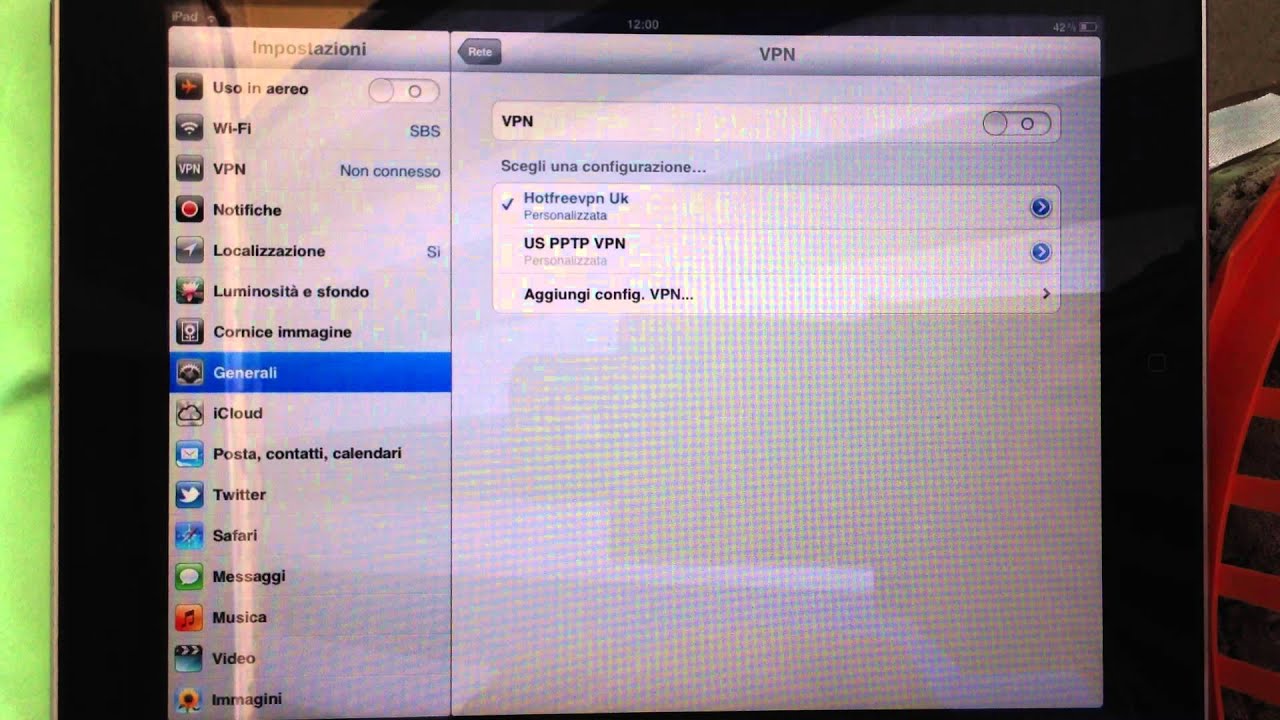
Task: Tap the Luminosità e sfondo flower icon
Action: (x=189, y=291)
